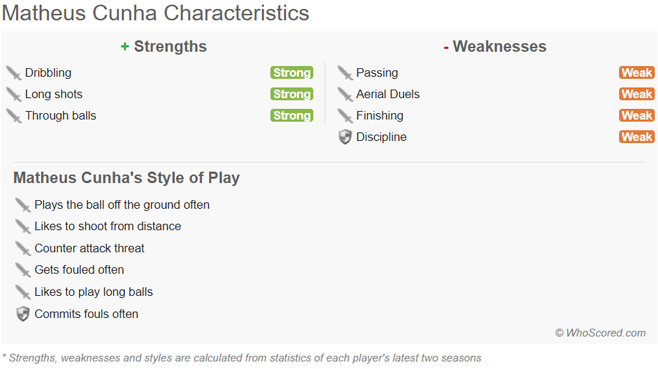Click the sword icon next to Counter attack threat
658x369 pixels.
pyautogui.click(x=23, y=249)
